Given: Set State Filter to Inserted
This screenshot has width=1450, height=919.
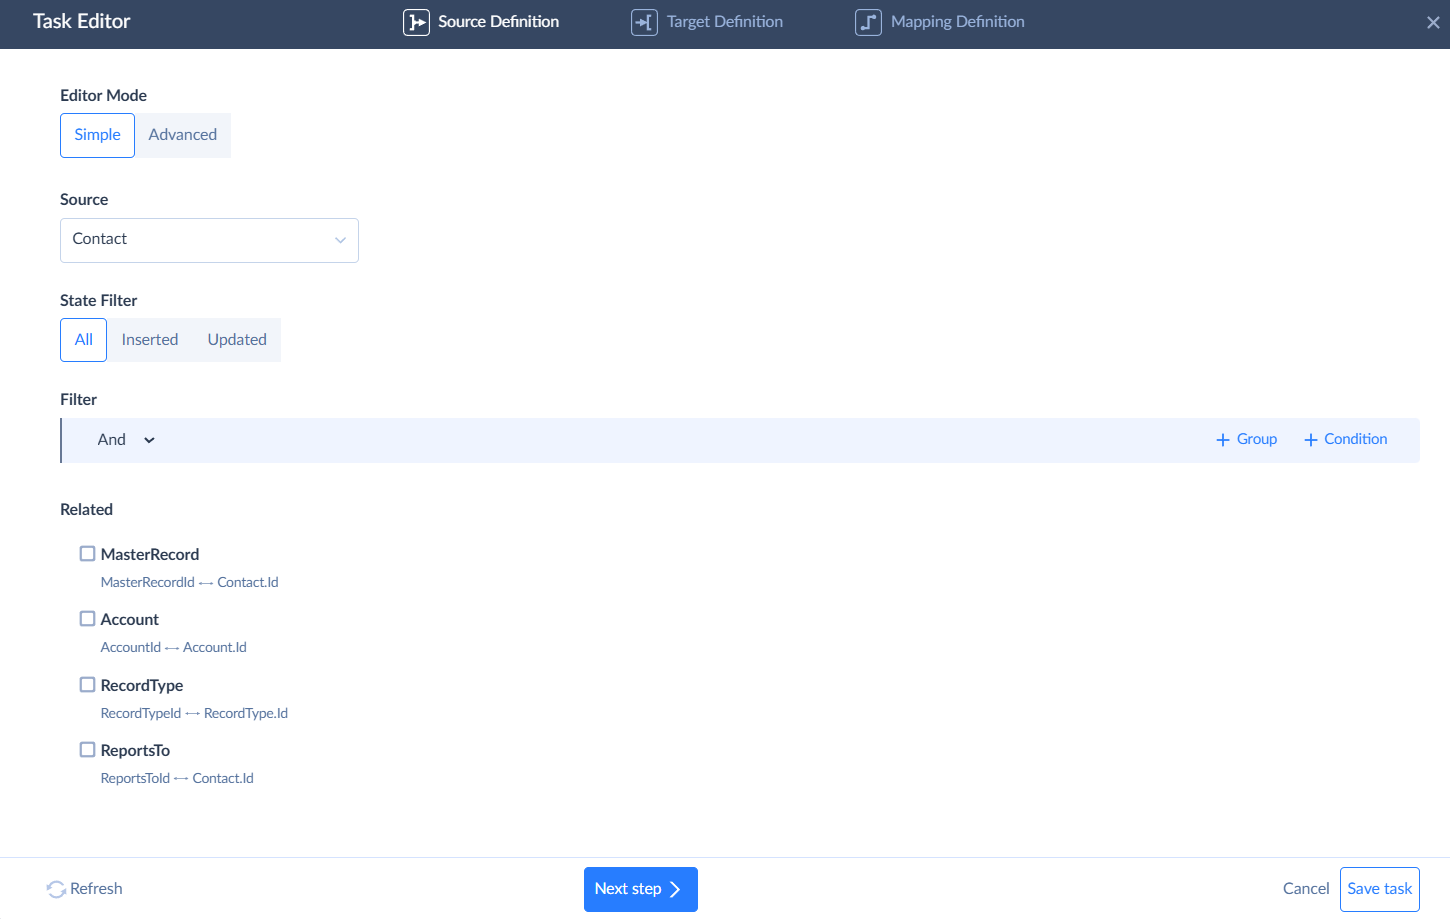Looking at the screenshot, I should pyautogui.click(x=149, y=339).
